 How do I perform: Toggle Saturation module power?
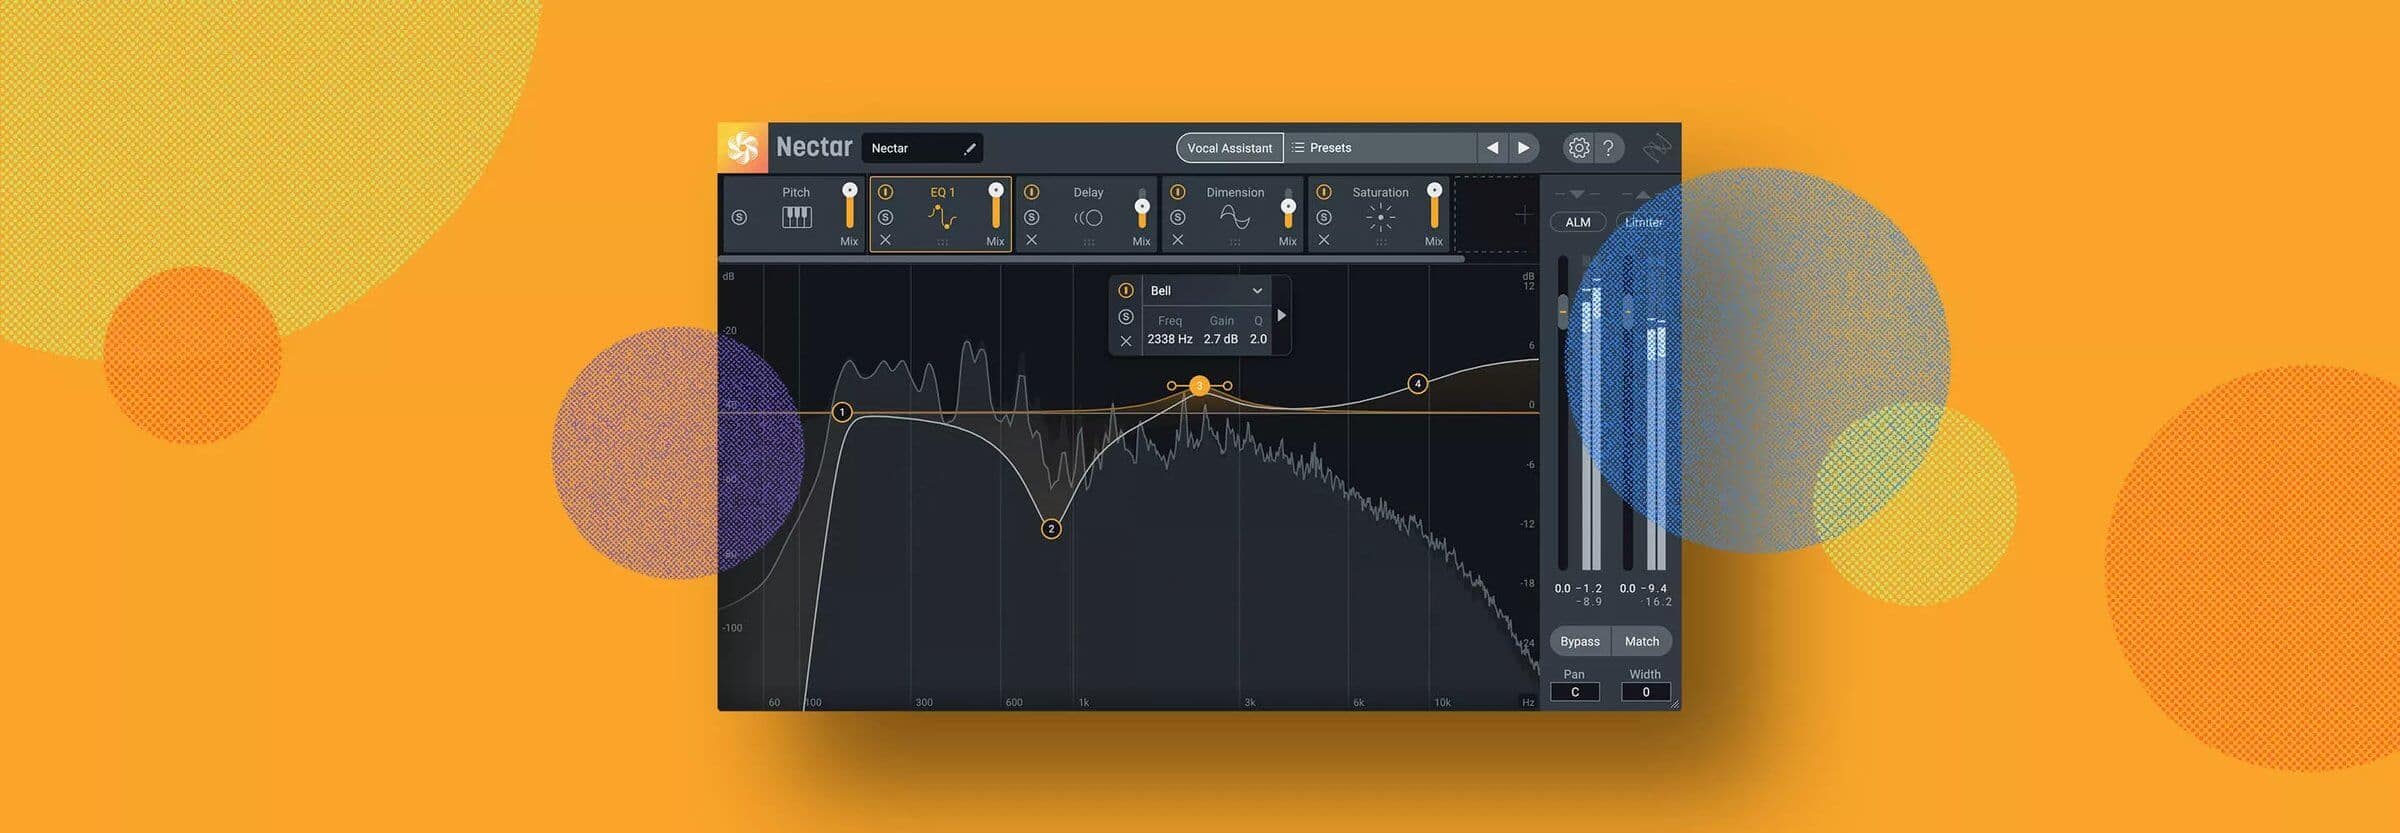click(1324, 192)
